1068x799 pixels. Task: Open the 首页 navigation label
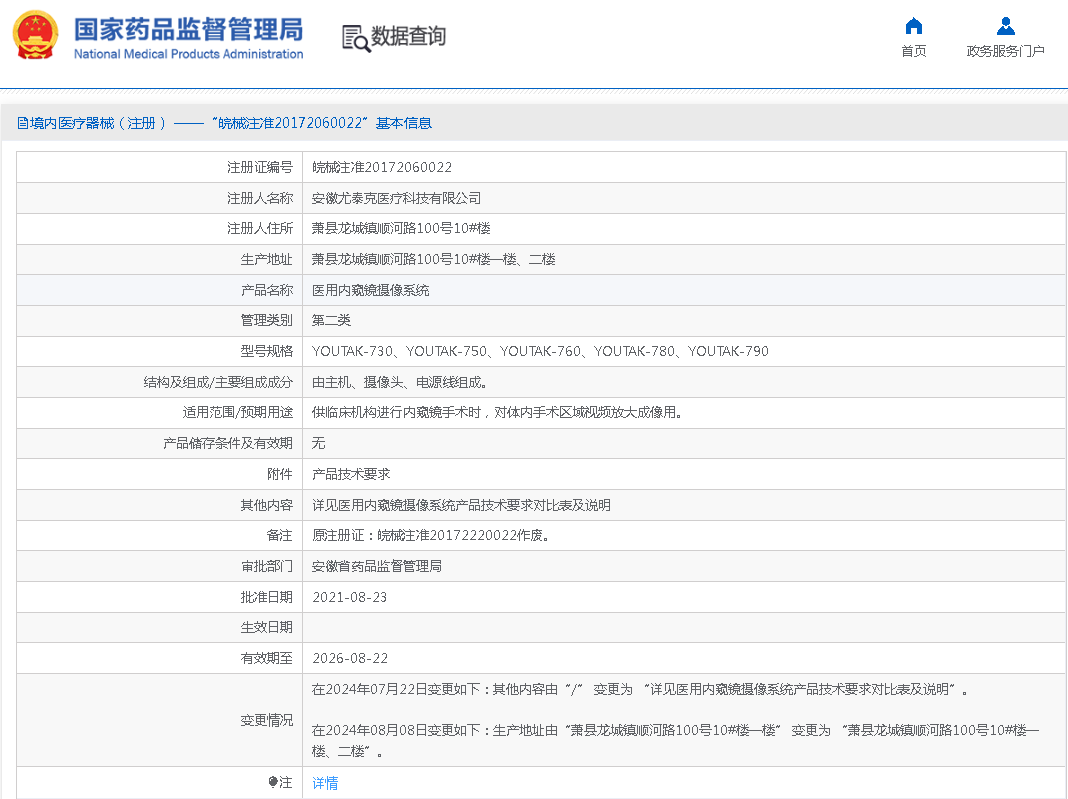[x=913, y=51]
